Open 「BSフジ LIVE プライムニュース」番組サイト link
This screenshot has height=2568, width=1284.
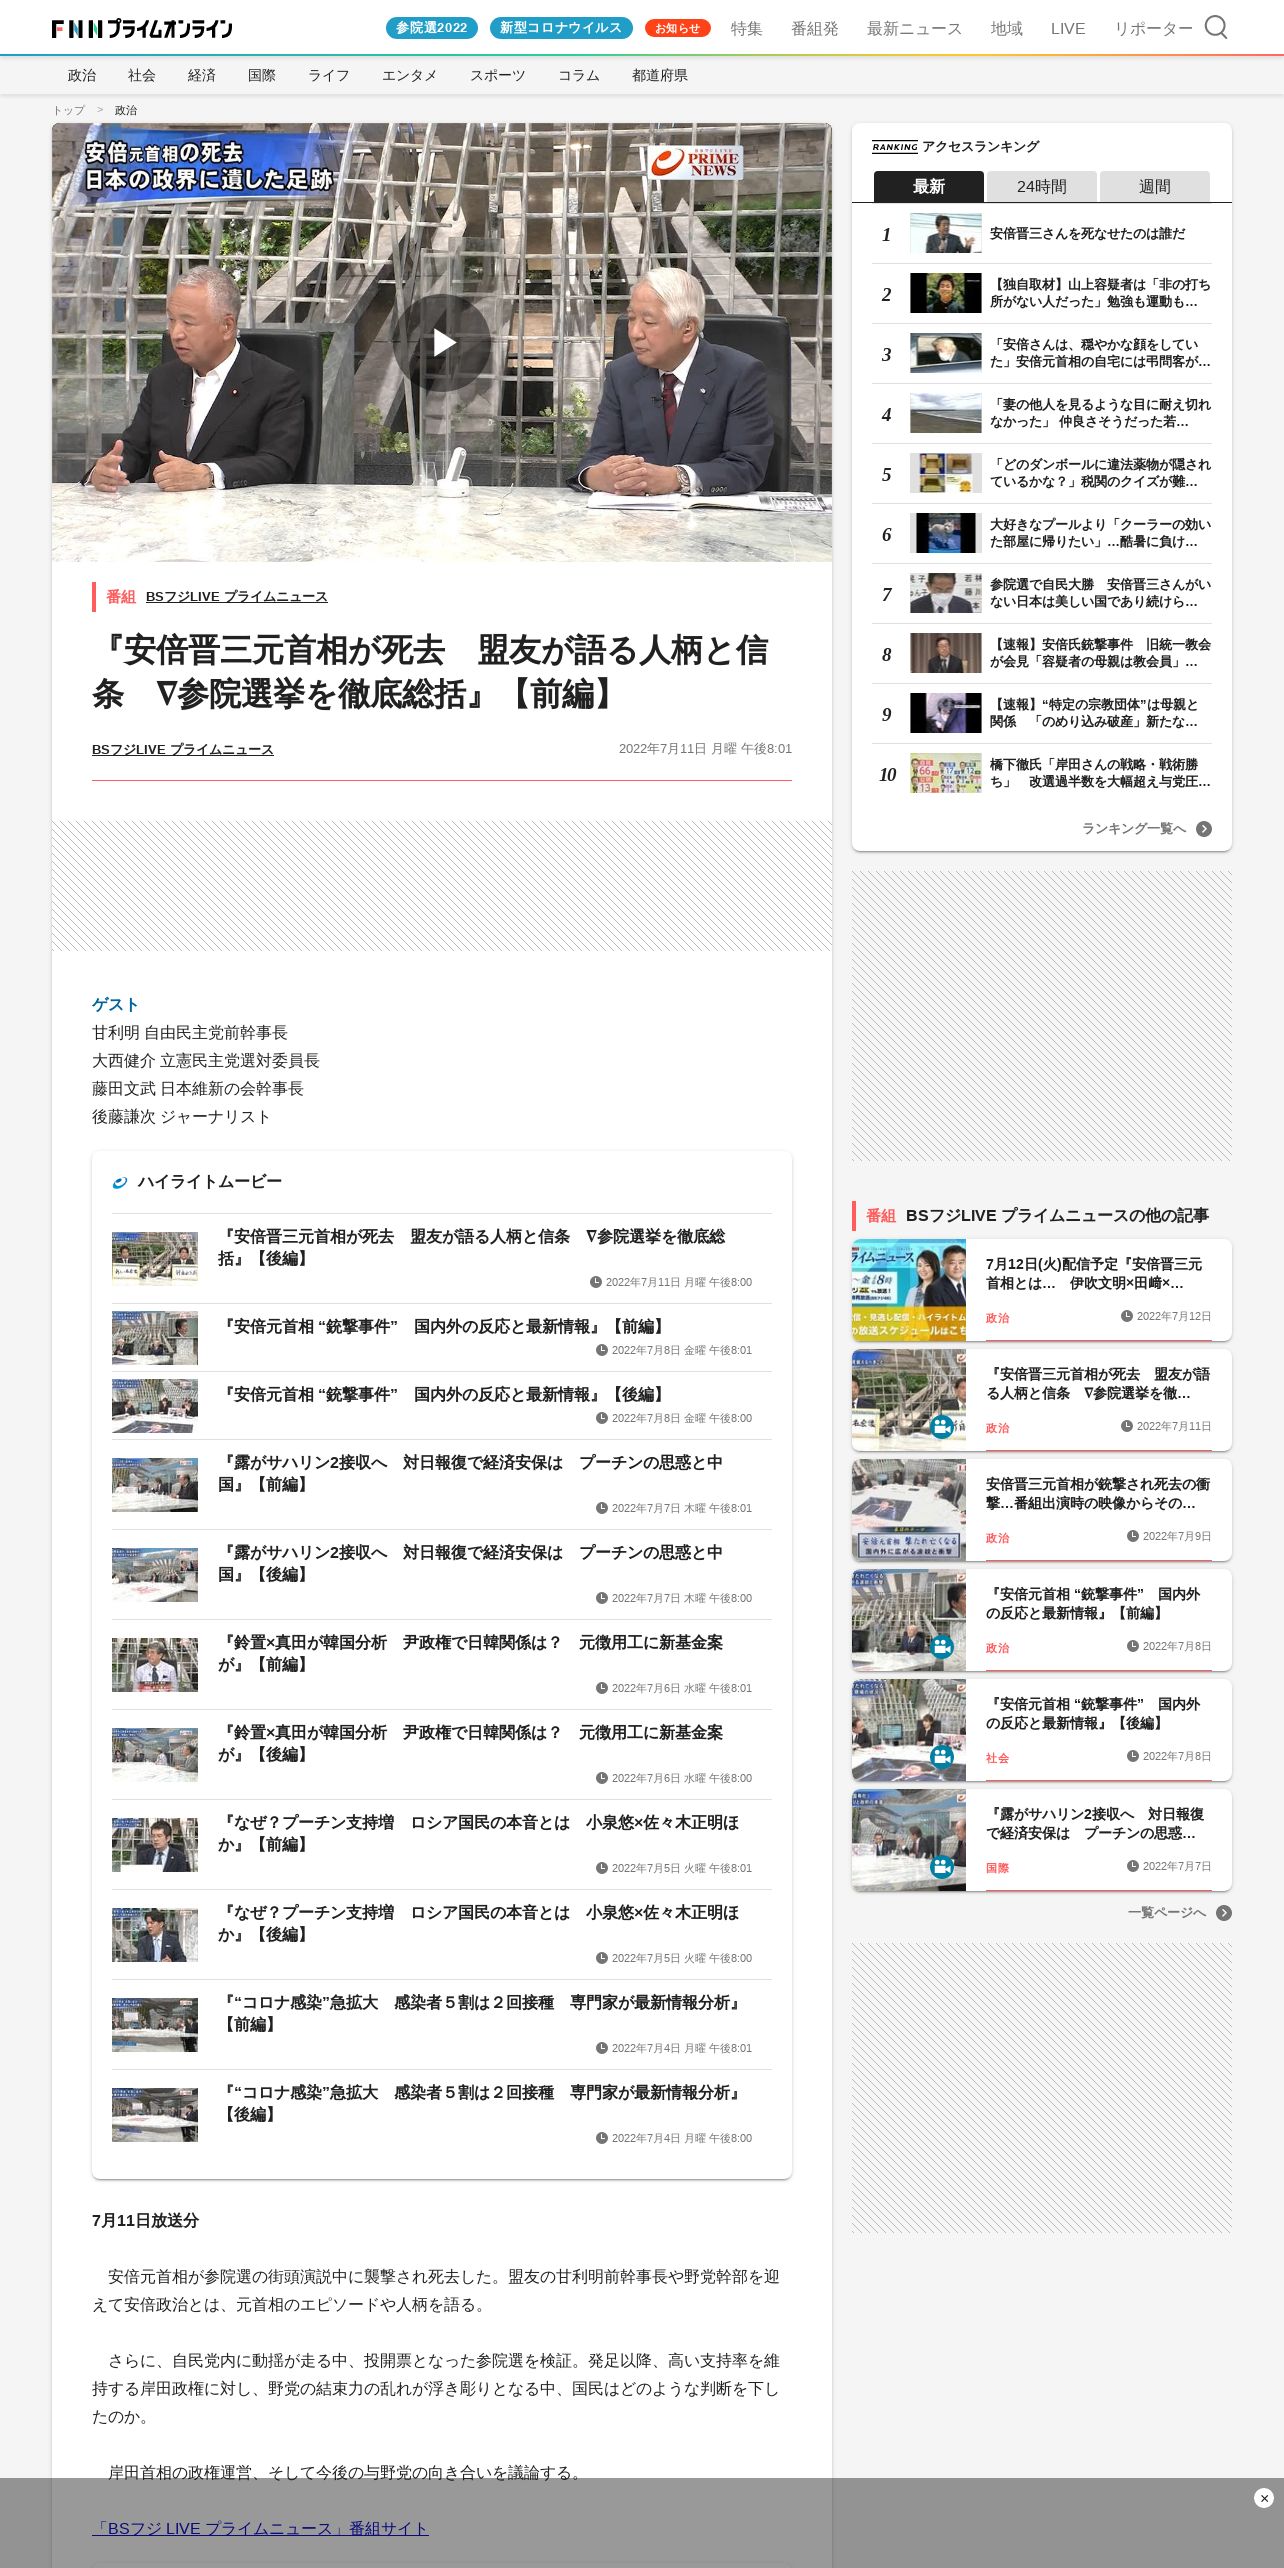coord(260,2529)
